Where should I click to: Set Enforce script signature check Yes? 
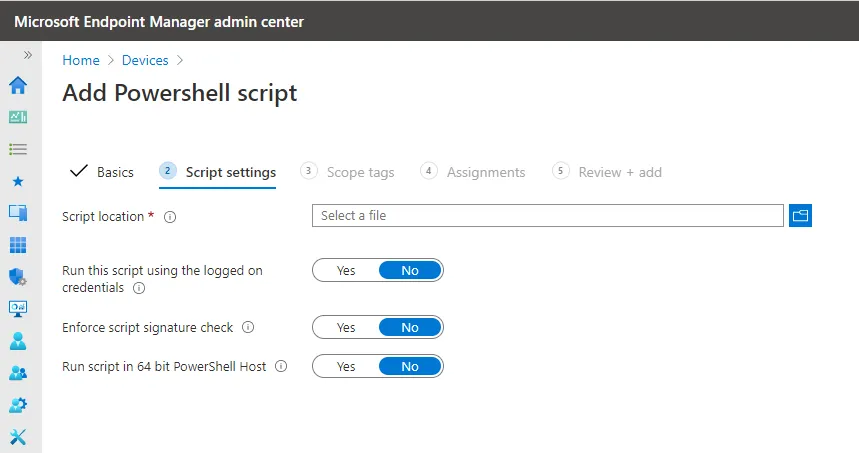pos(346,328)
